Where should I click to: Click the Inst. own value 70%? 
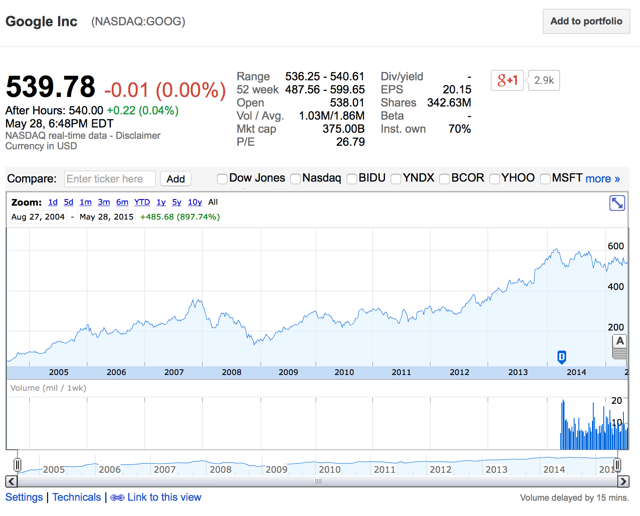tap(460, 129)
